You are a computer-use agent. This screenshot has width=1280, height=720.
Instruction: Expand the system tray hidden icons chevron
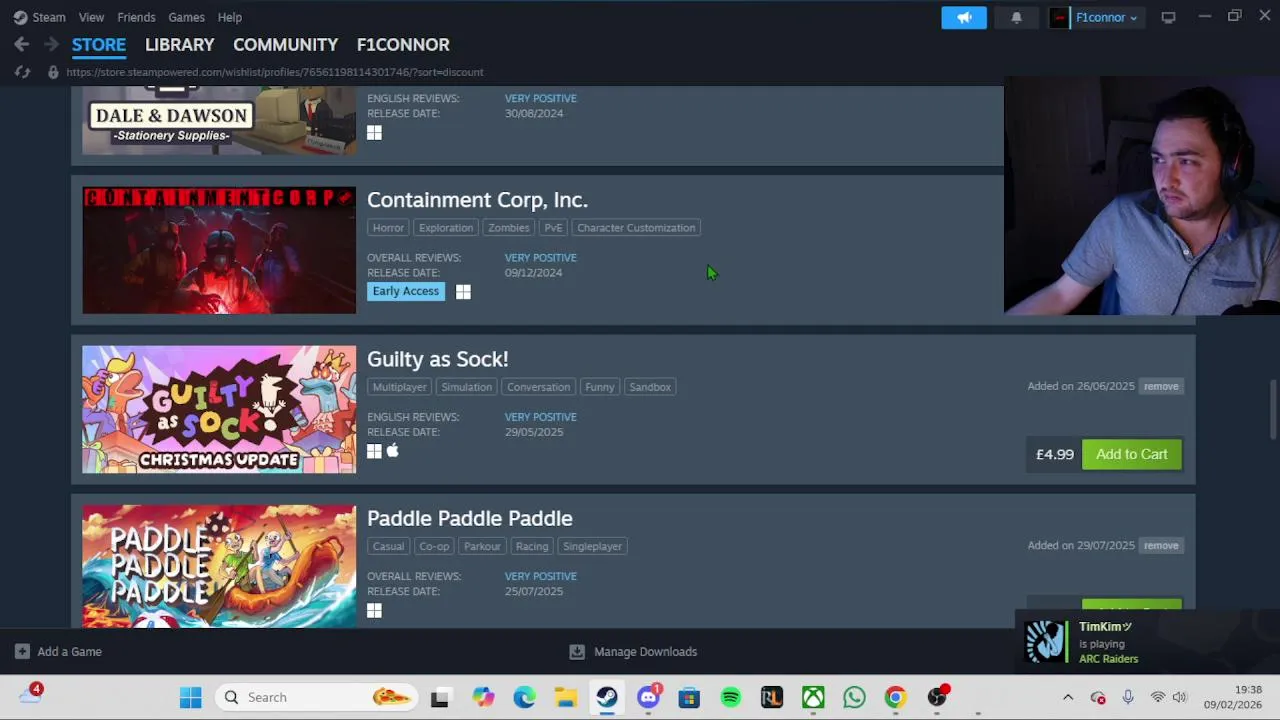coord(1068,697)
